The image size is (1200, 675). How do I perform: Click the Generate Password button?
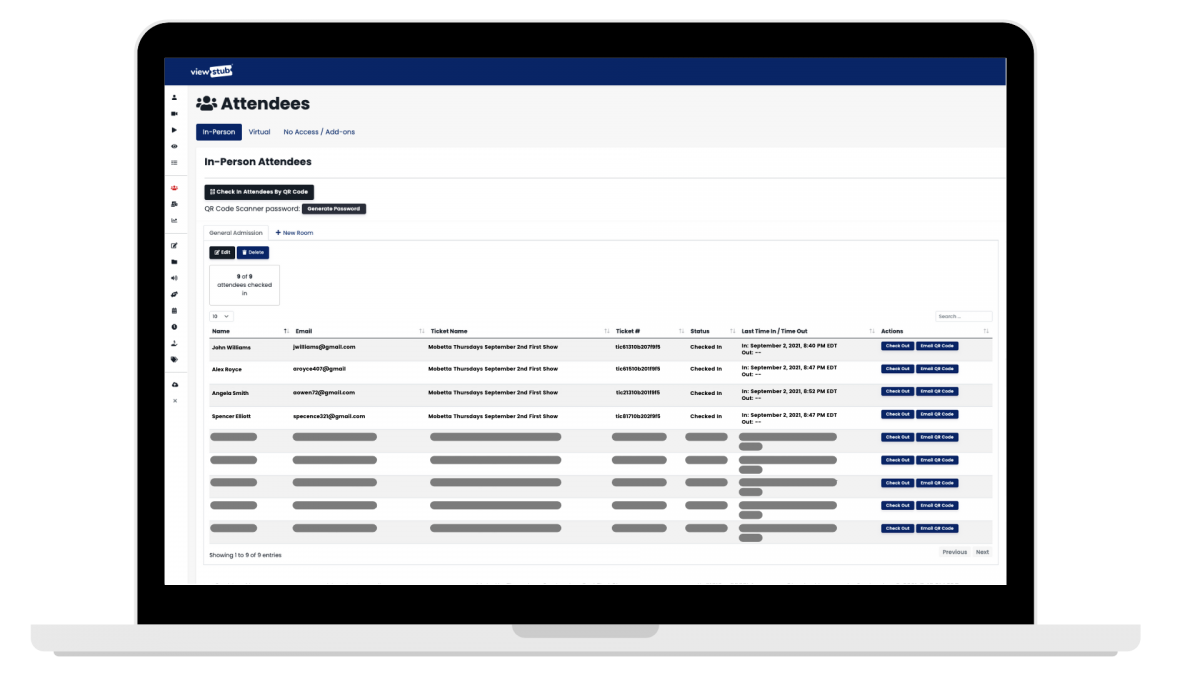pos(334,209)
